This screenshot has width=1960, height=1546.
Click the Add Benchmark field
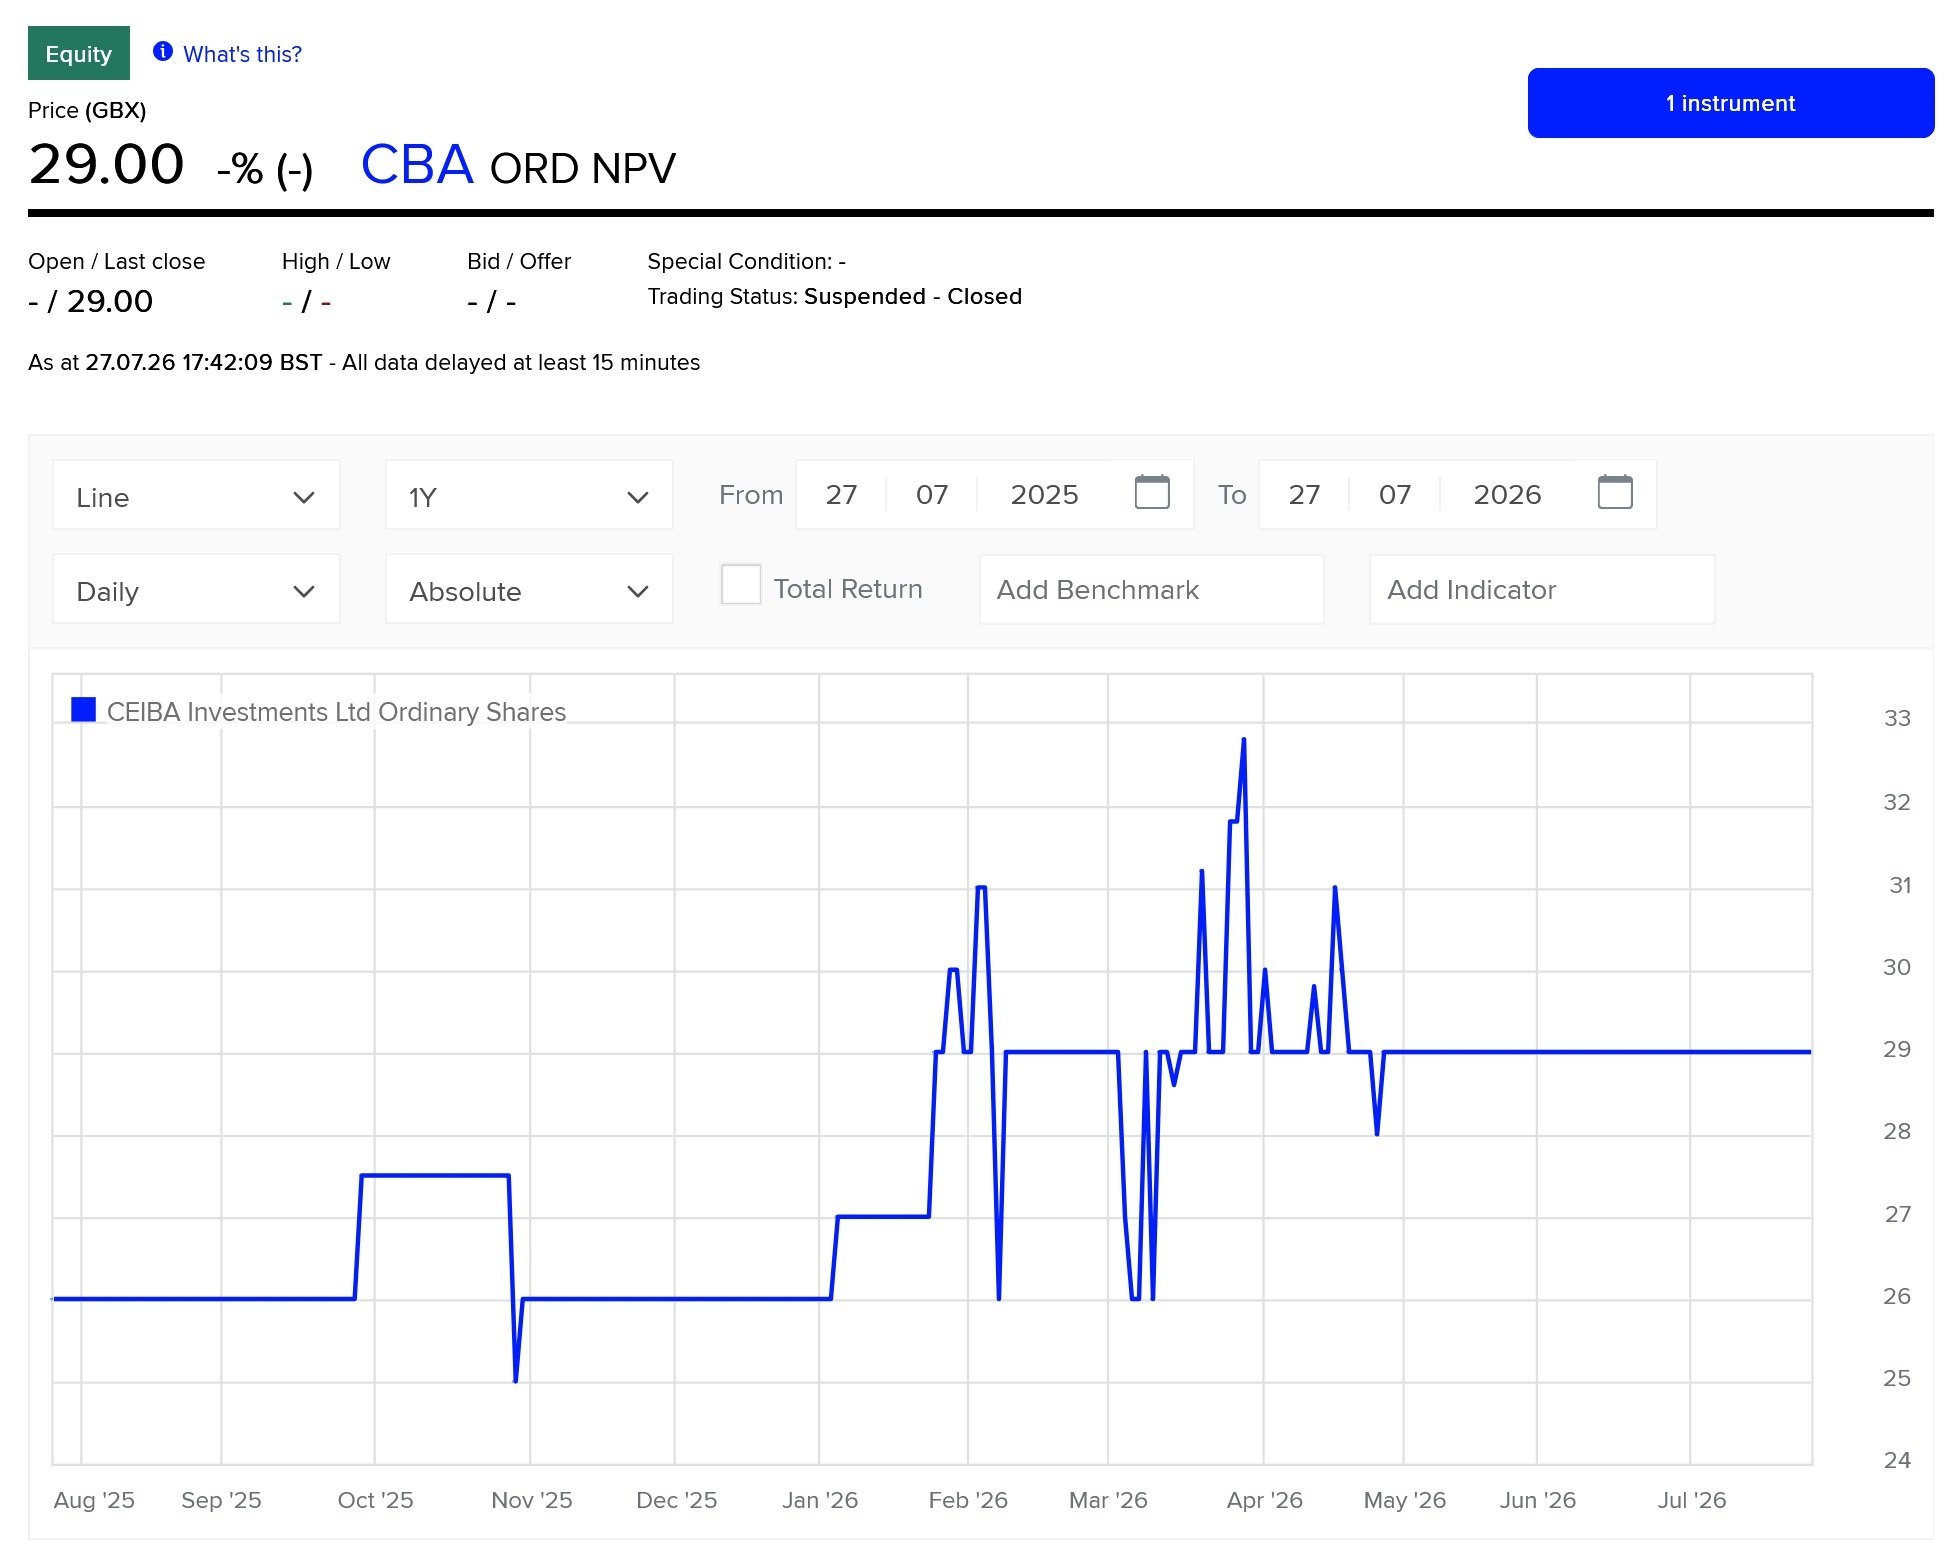coord(1151,590)
